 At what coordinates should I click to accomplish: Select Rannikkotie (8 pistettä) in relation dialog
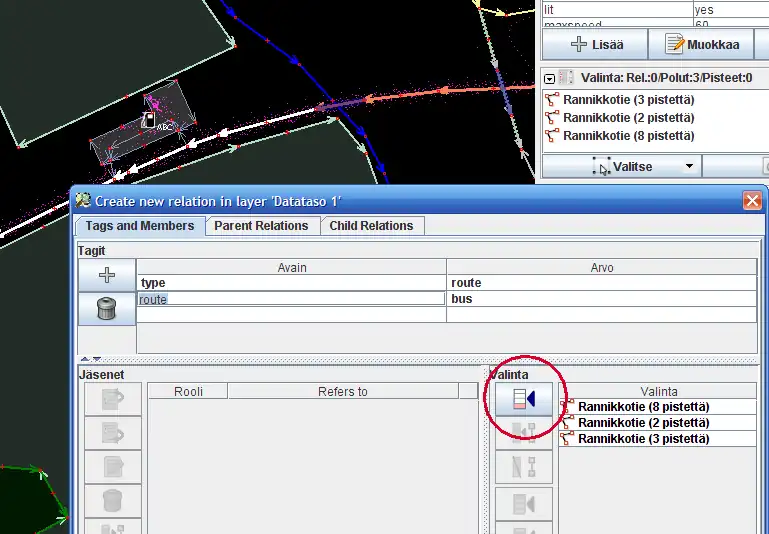643,407
